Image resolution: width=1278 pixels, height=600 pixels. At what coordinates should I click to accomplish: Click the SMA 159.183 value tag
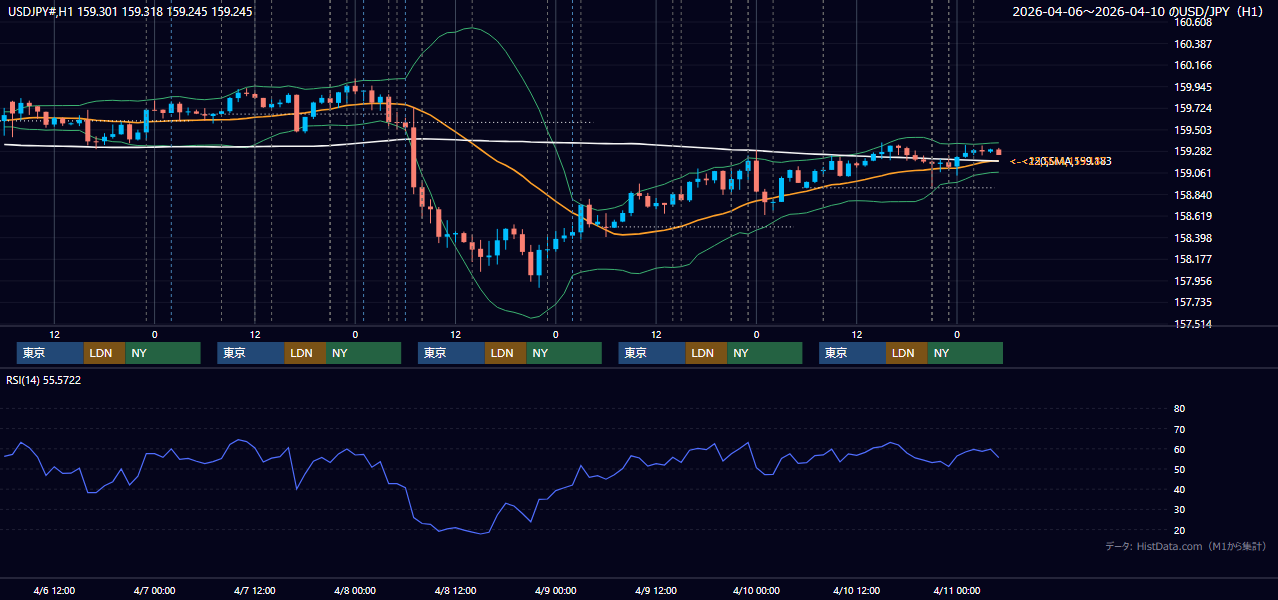pyautogui.click(x=1061, y=161)
